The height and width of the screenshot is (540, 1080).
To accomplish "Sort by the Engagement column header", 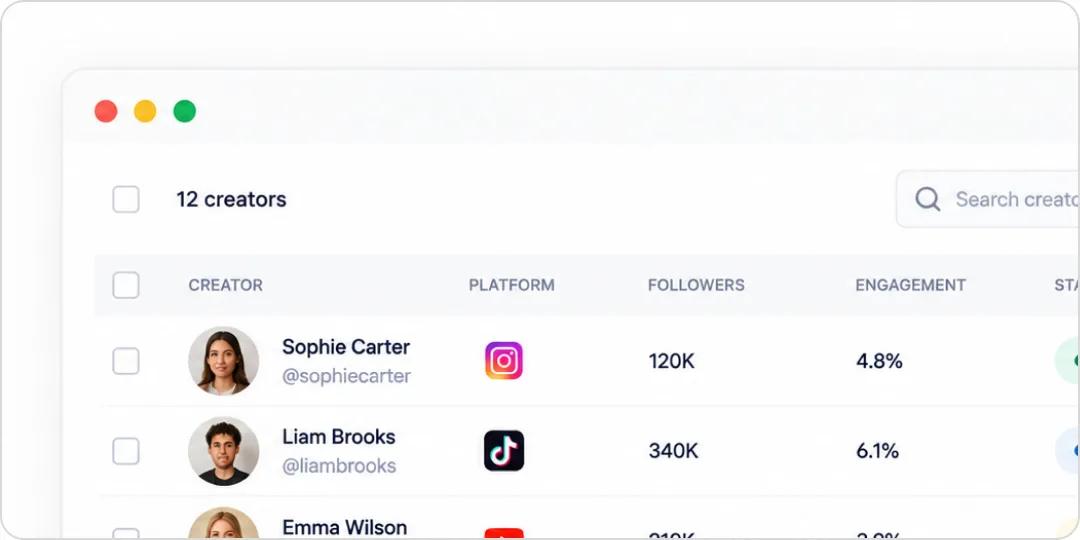I will pos(911,285).
